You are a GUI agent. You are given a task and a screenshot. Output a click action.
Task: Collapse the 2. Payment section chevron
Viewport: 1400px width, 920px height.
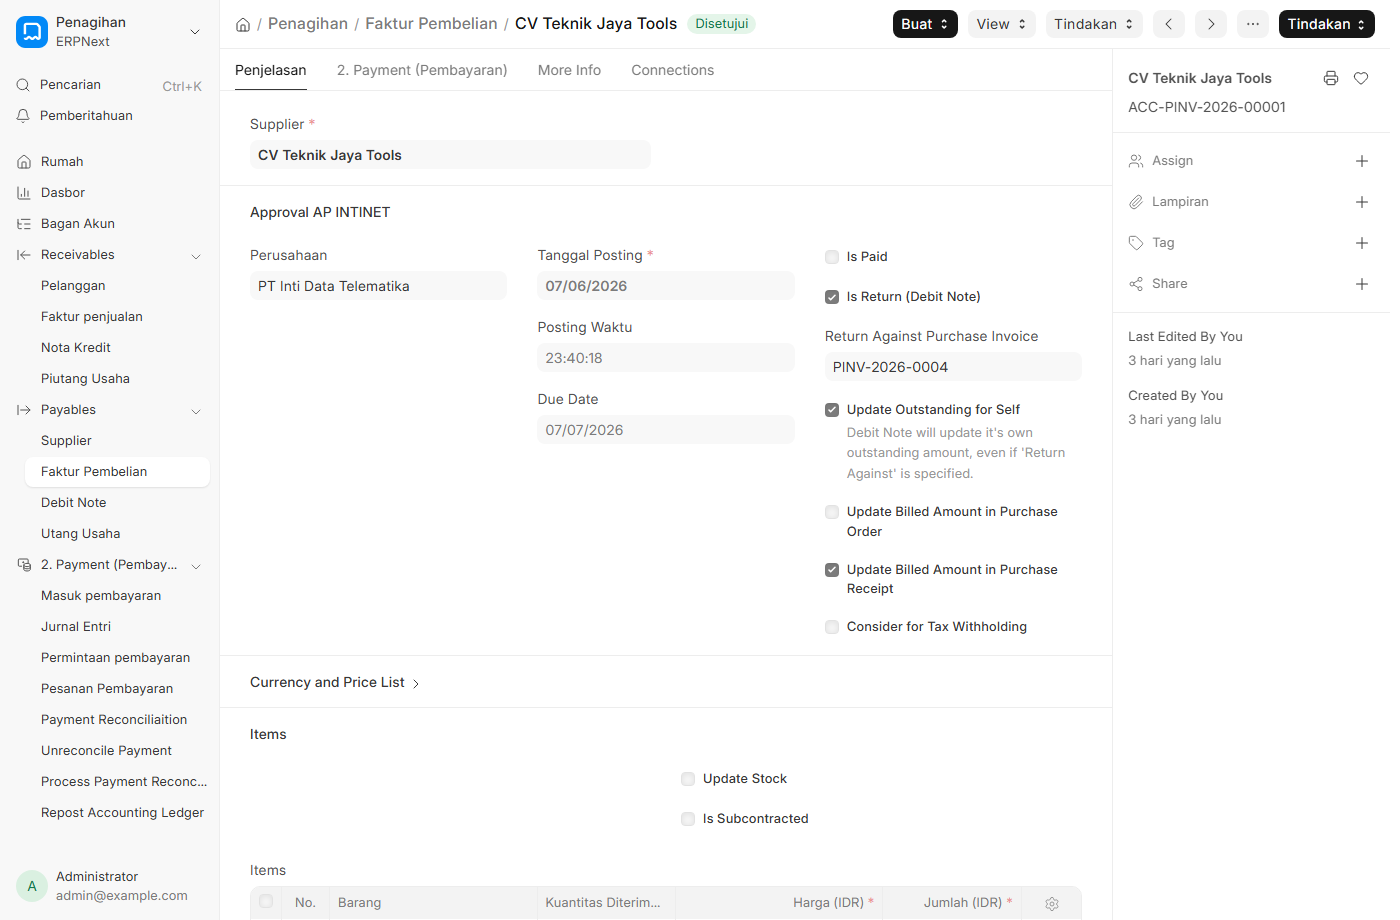coord(196,566)
